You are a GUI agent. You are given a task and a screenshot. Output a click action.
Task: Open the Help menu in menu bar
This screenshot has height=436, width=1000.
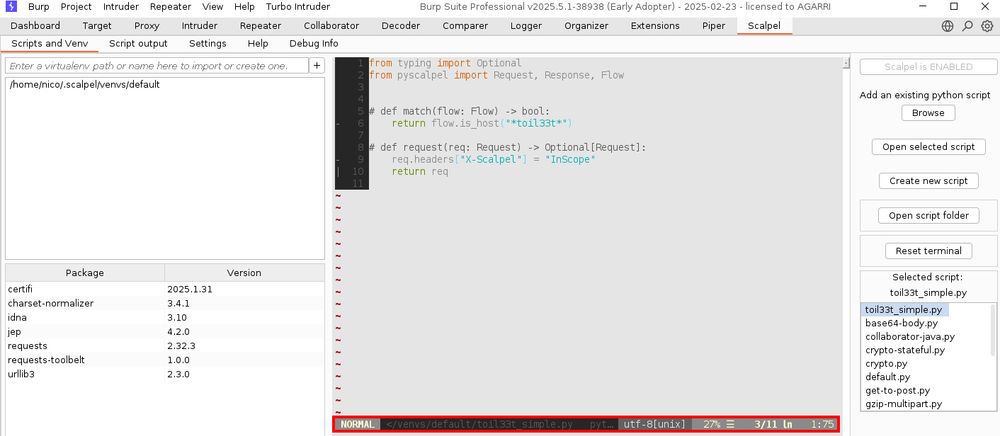point(244,7)
